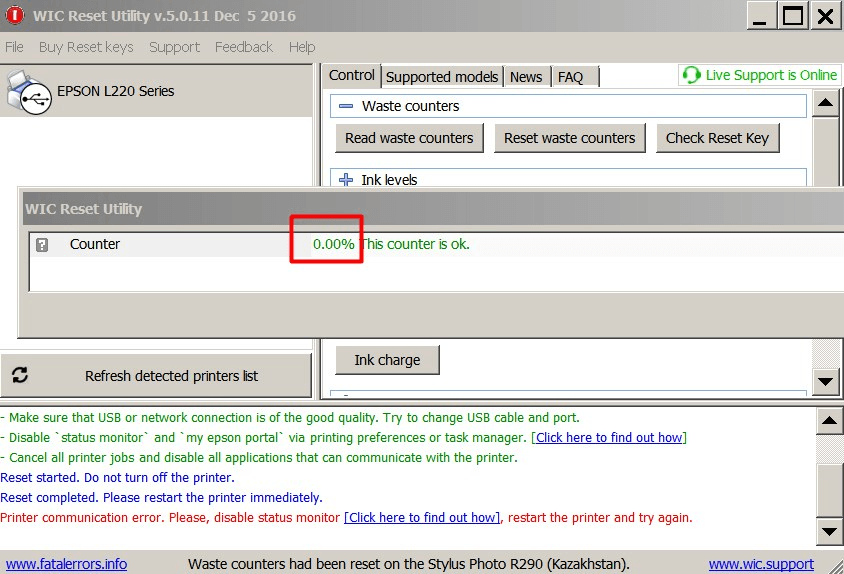Click log panel scroll up arrow
This screenshot has width=844, height=574.
(829, 421)
